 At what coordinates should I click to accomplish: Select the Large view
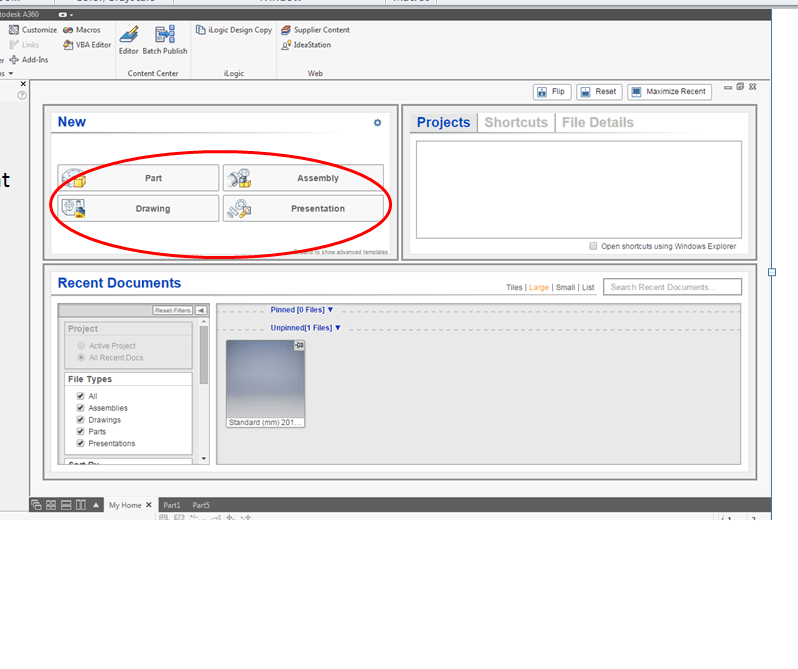coord(538,287)
